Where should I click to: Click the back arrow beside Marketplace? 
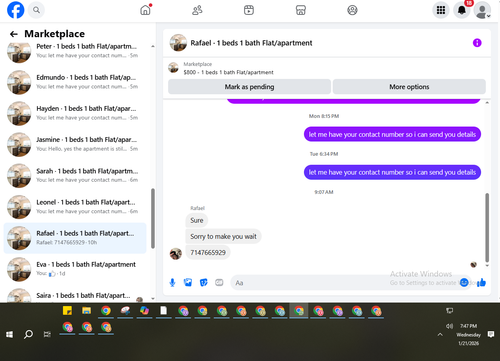pyautogui.click(x=14, y=34)
